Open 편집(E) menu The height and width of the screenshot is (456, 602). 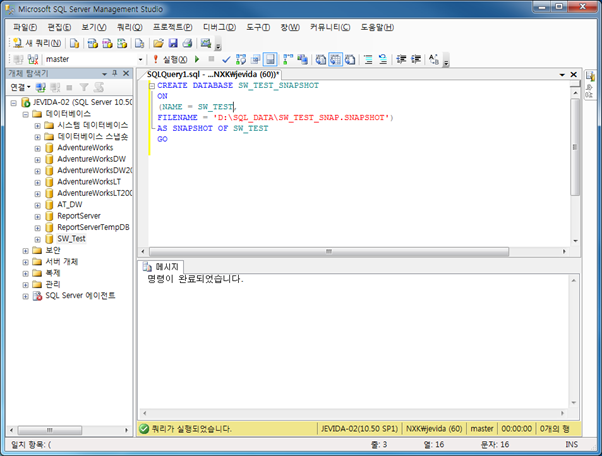pos(59,27)
